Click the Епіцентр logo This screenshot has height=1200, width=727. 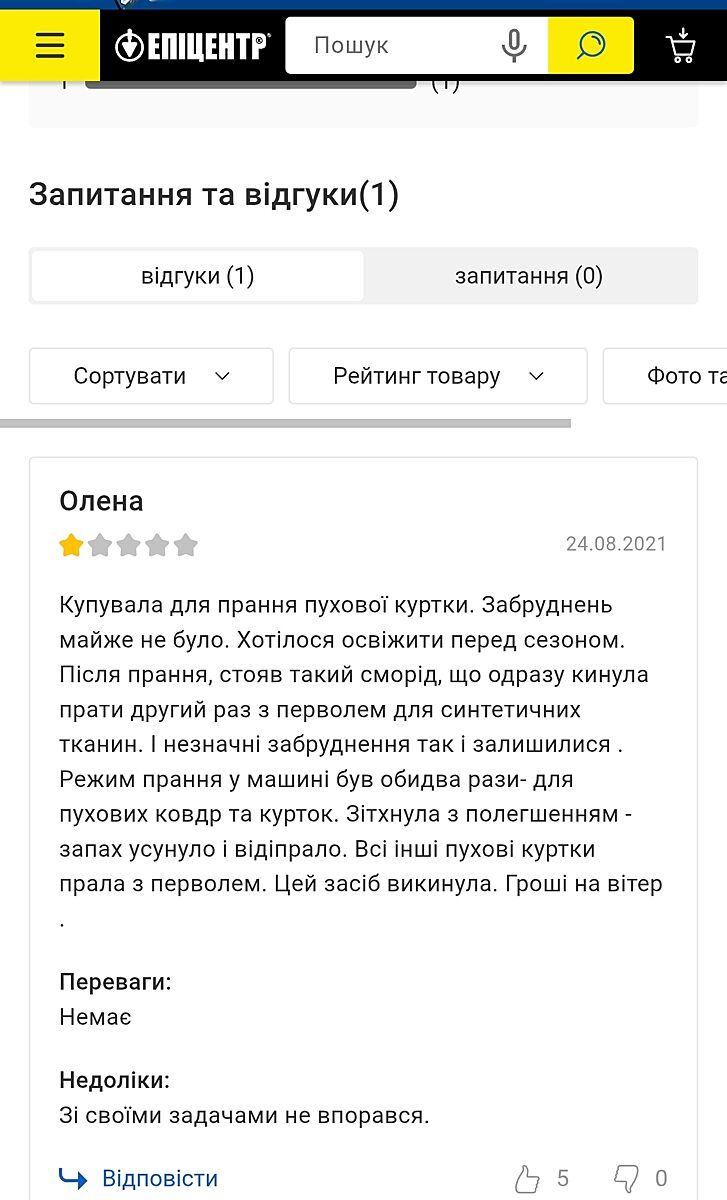192,46
